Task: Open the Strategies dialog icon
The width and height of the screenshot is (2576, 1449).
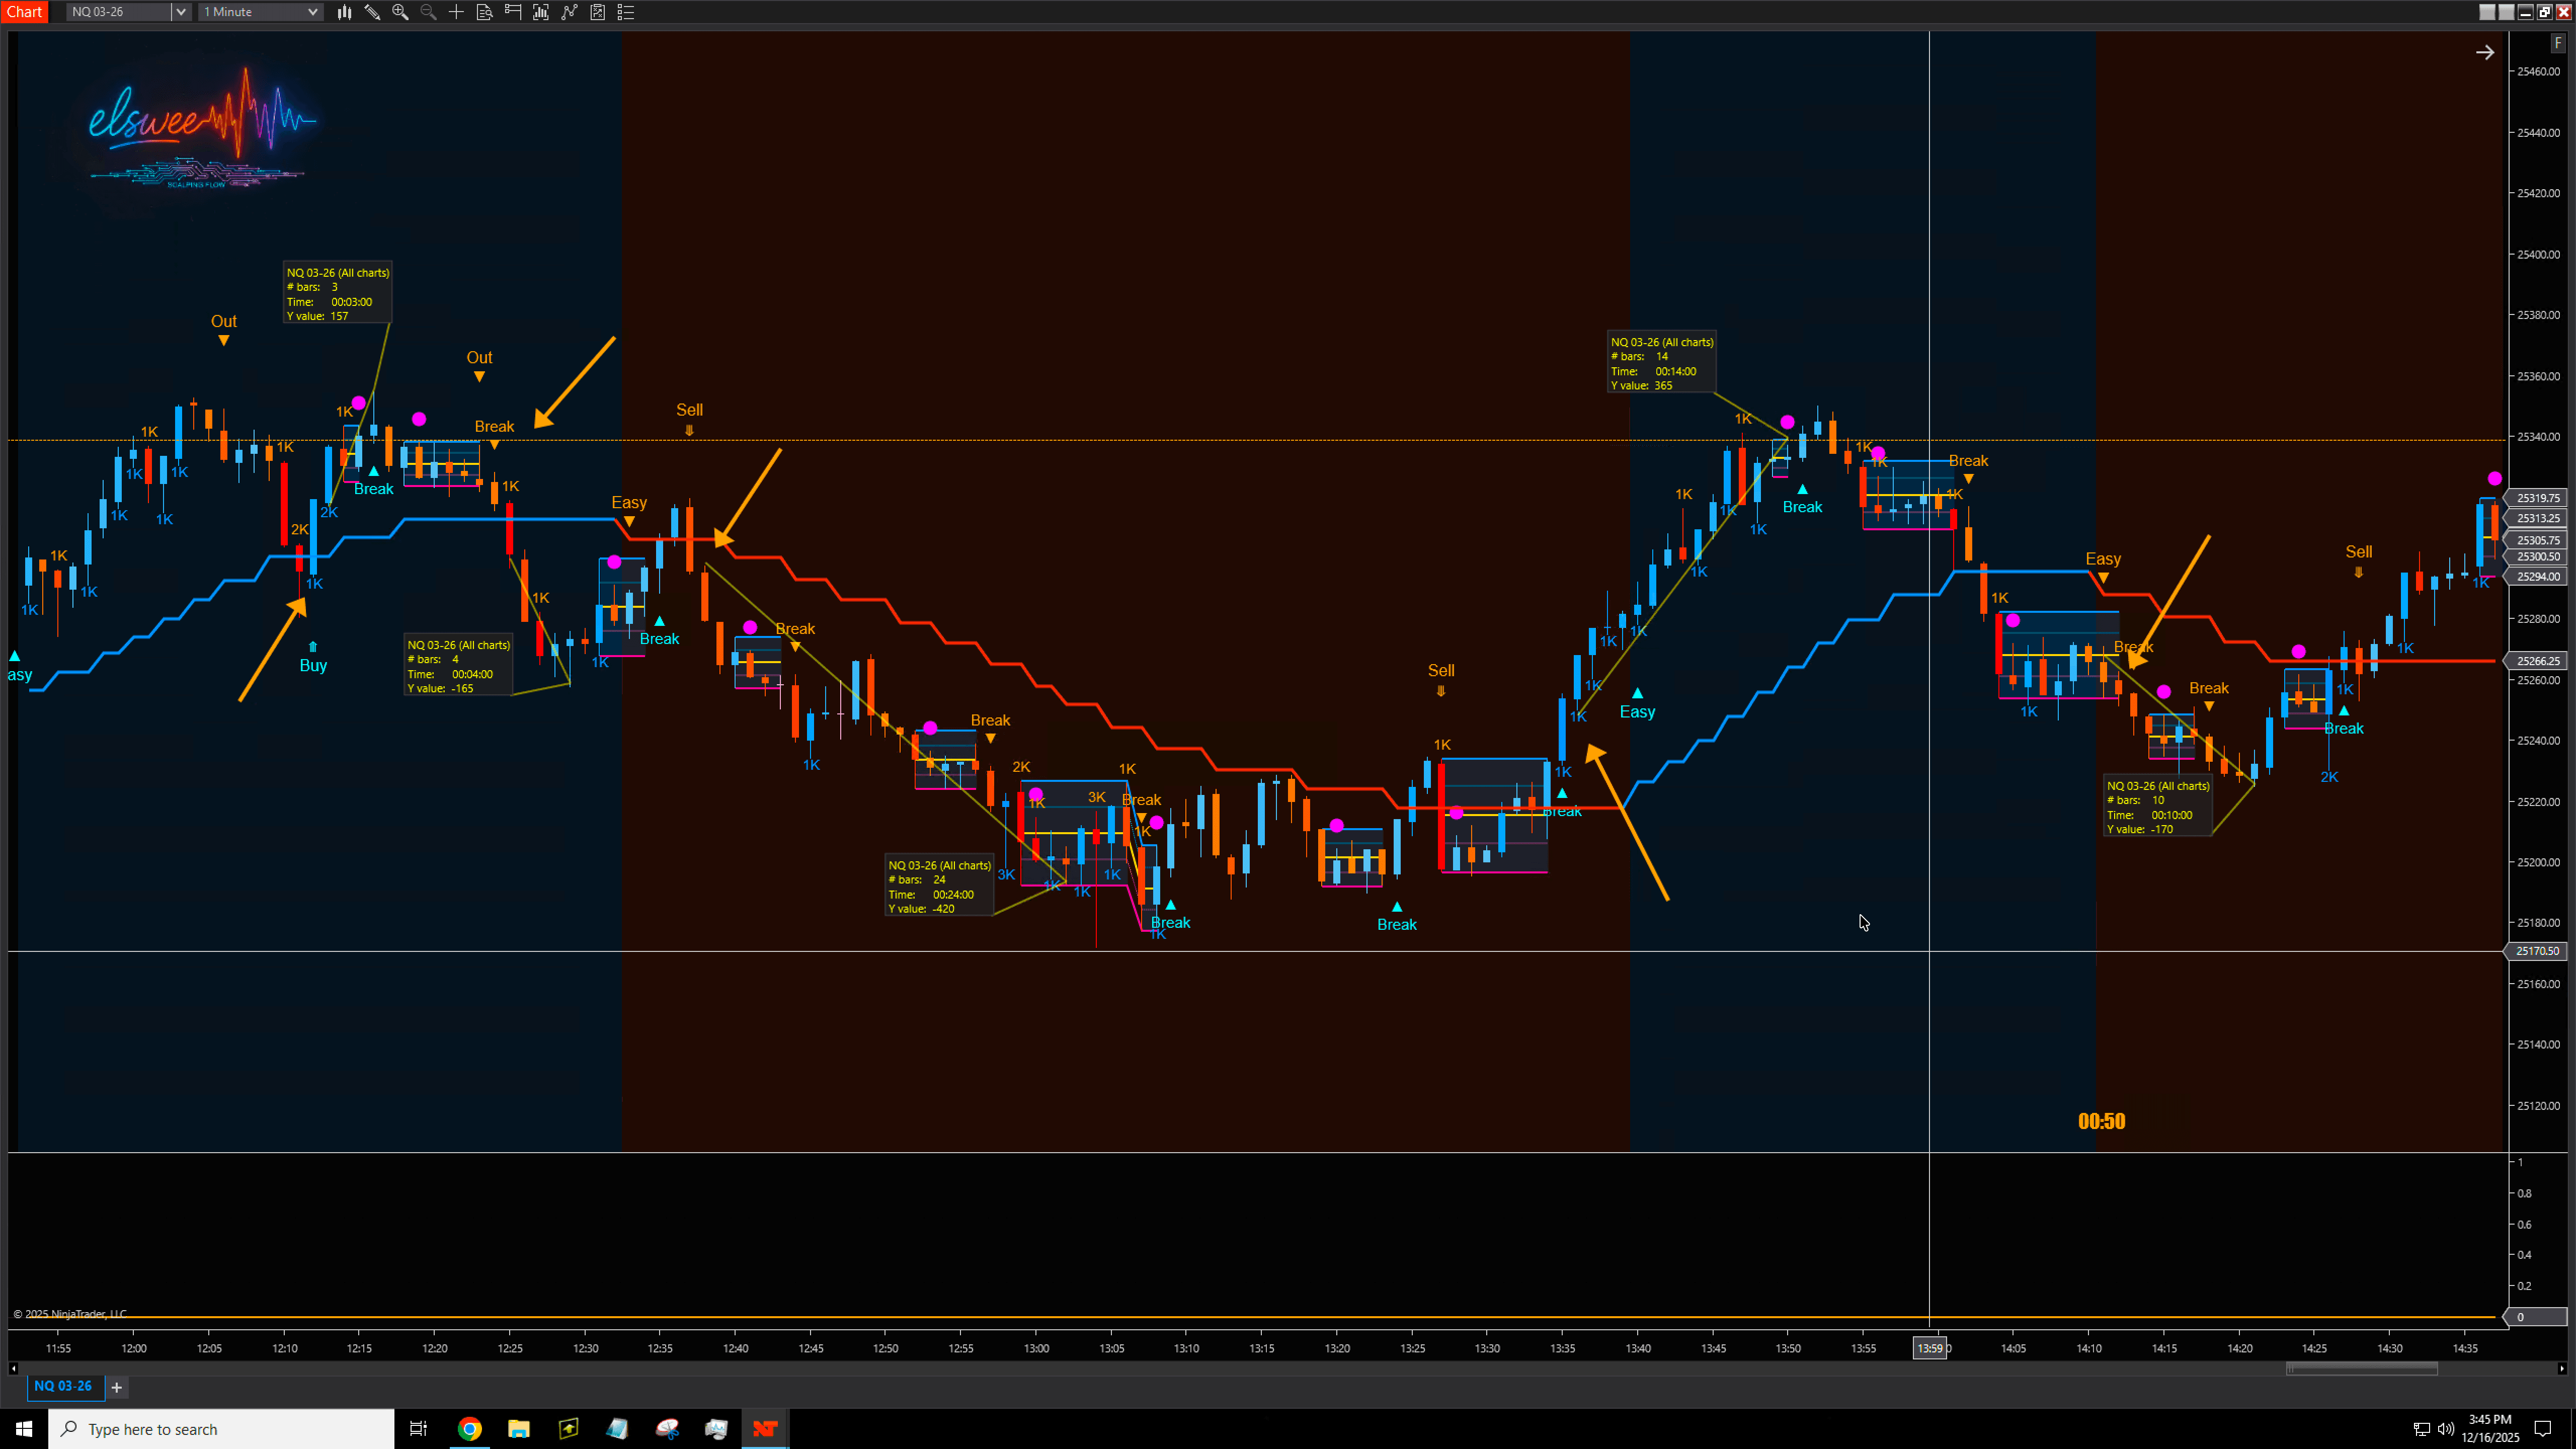Action: 597,12
